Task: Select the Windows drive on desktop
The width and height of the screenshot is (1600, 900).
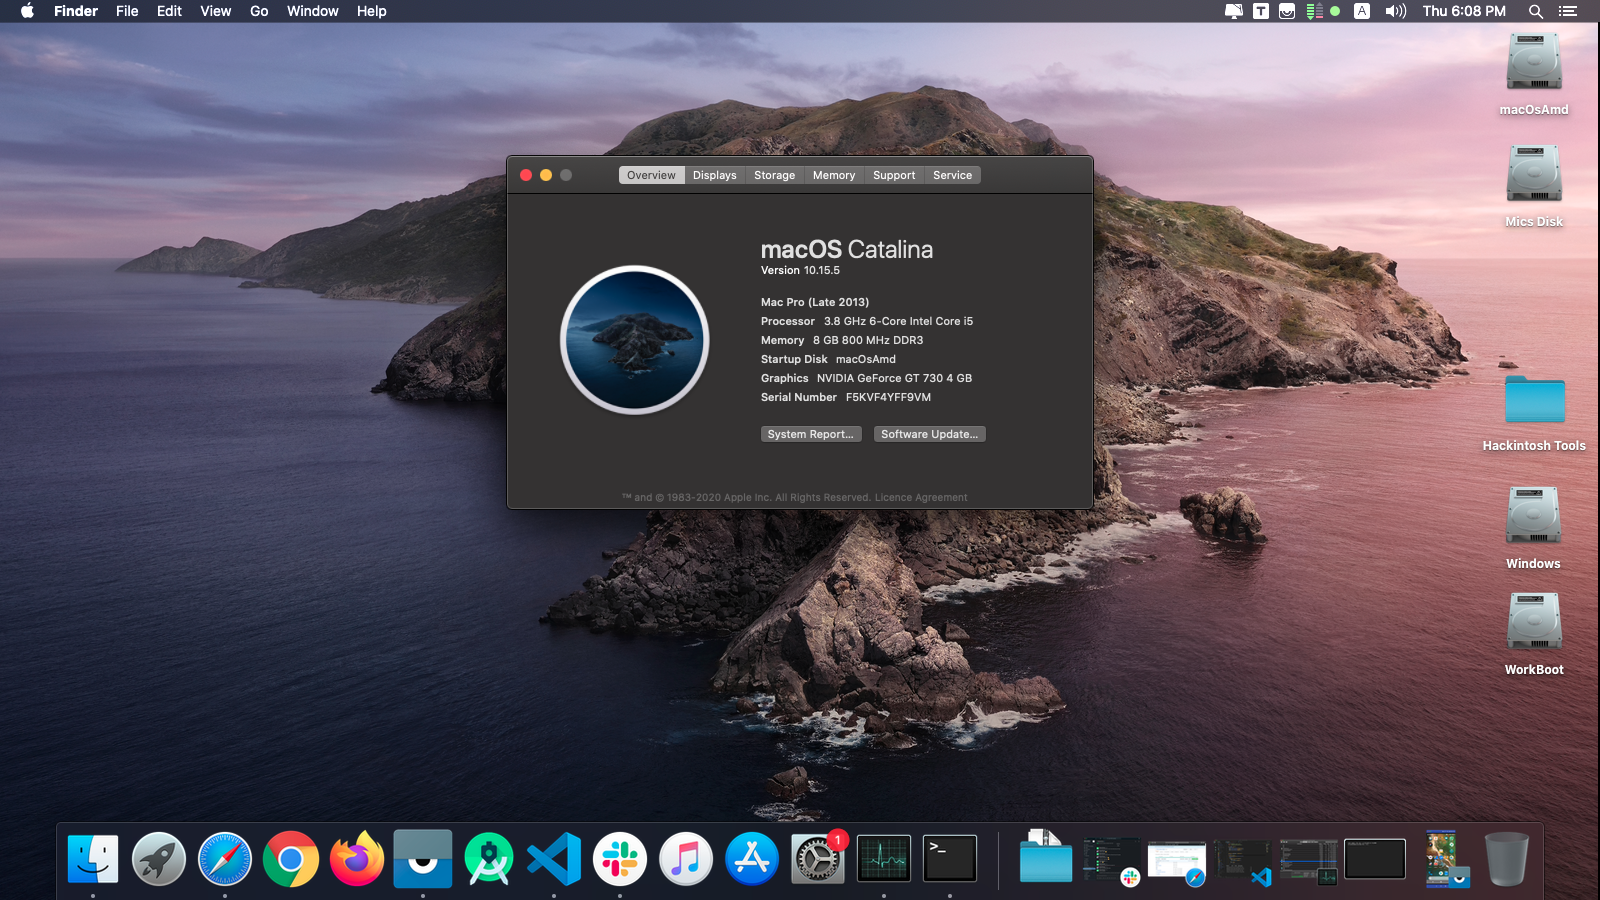Action: (1534, 516)
